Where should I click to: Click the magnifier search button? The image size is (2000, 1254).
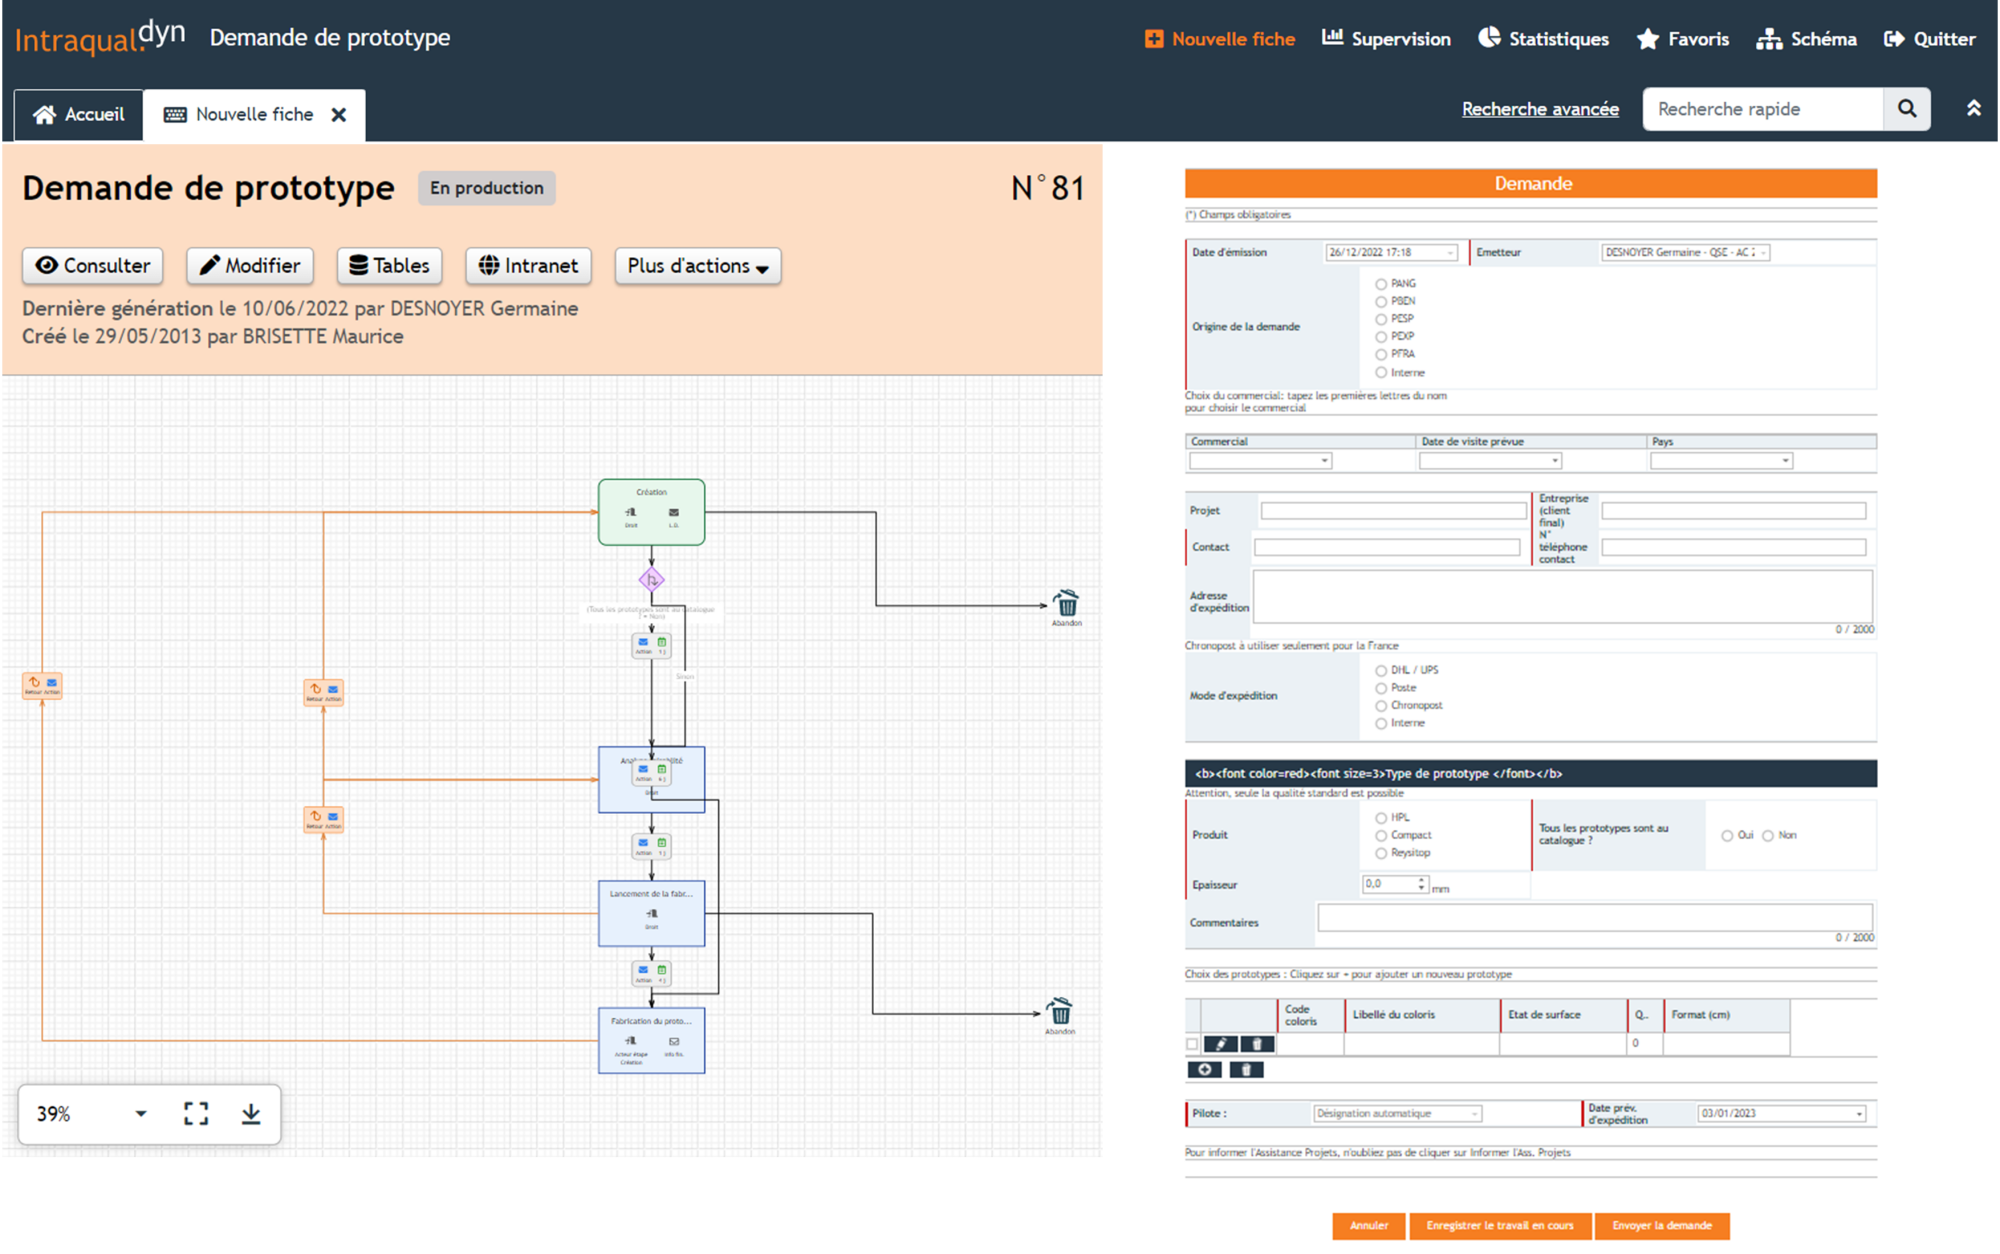tap(1907, 109)
